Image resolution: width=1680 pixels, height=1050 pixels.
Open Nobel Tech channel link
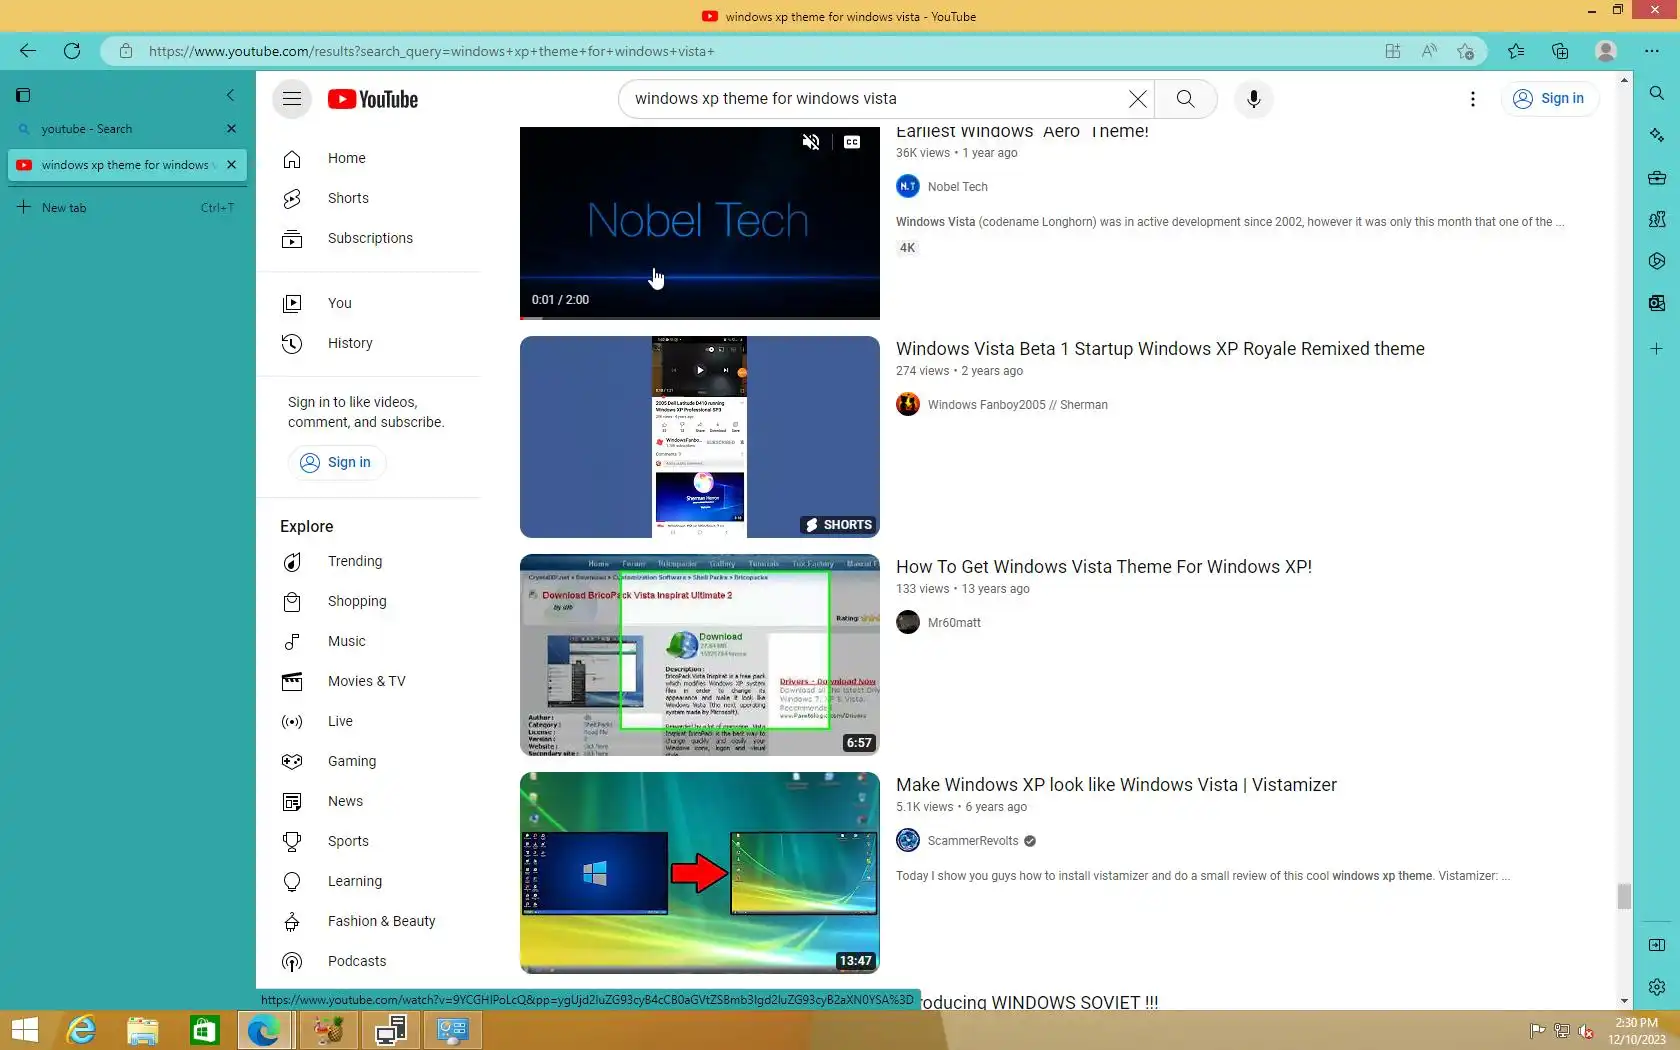click(x=957, y=187)
